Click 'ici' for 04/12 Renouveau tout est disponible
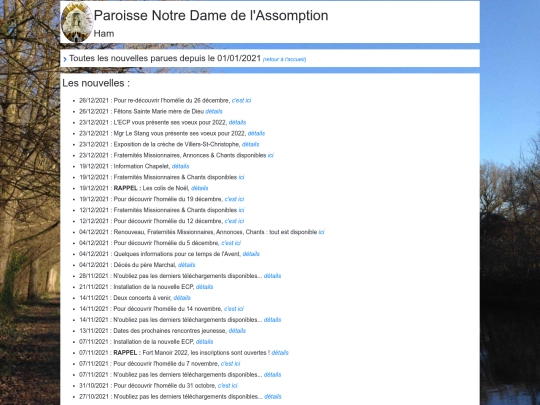Viewport: 540px width, 405px height. coord(322,232)
